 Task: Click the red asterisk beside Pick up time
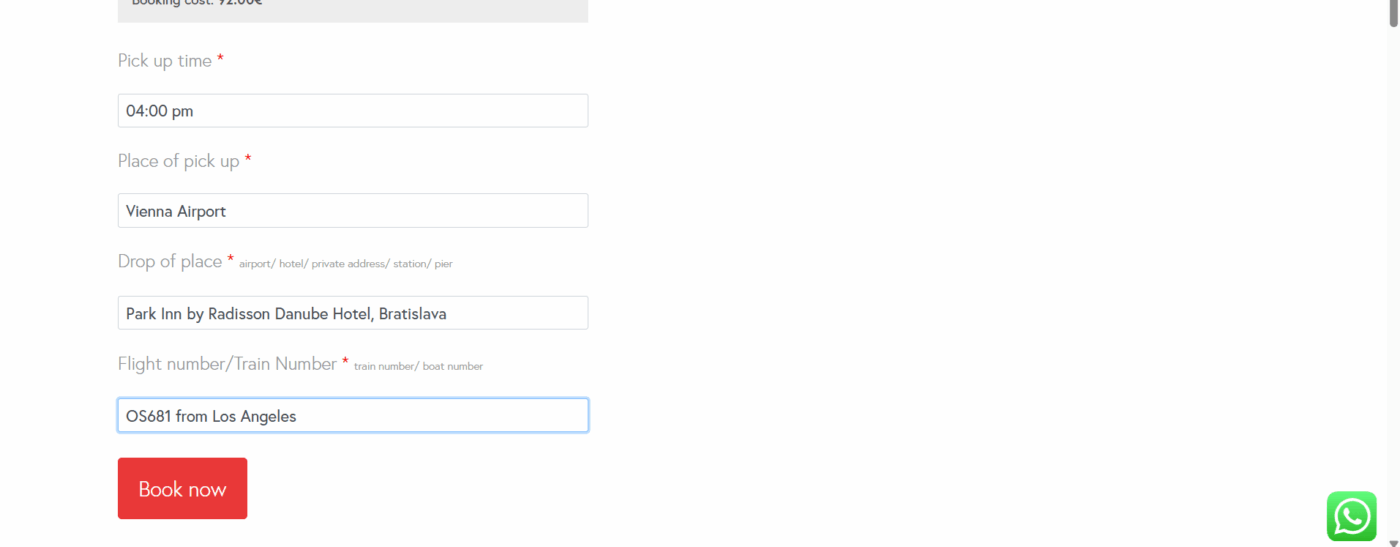pyautogui.click(x=220, y=60)
